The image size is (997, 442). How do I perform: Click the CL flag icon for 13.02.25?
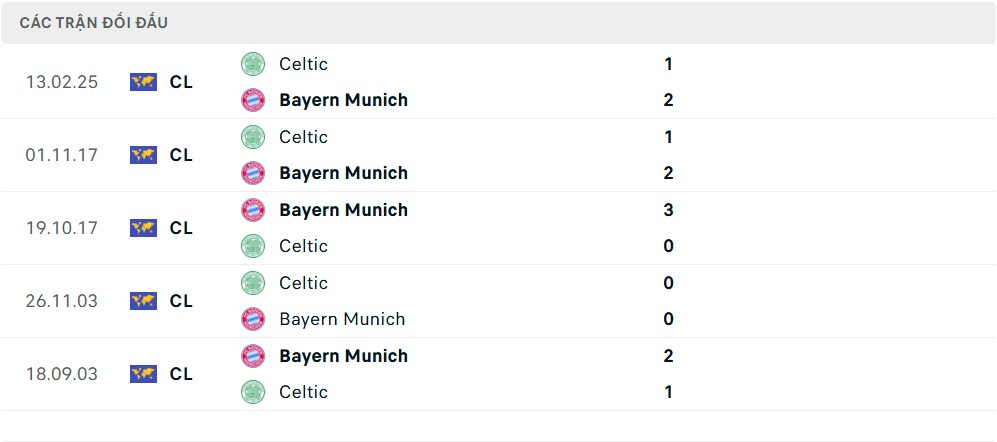[143, 82]
